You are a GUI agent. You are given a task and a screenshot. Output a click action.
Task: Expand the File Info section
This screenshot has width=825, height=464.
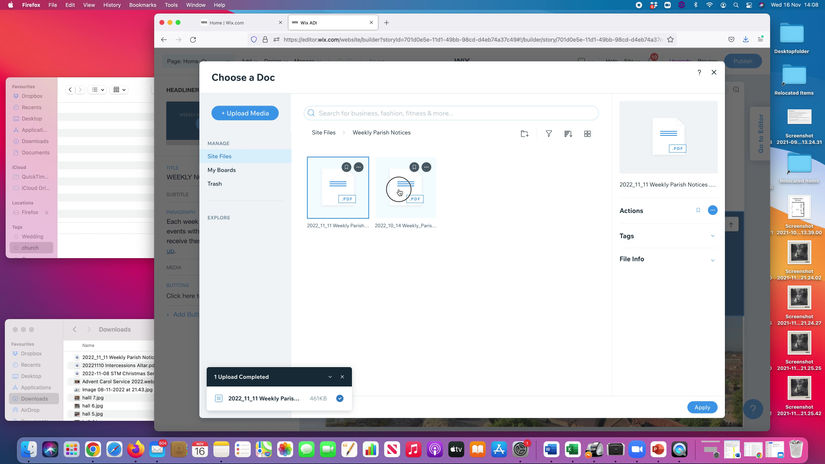coord(668,259)
